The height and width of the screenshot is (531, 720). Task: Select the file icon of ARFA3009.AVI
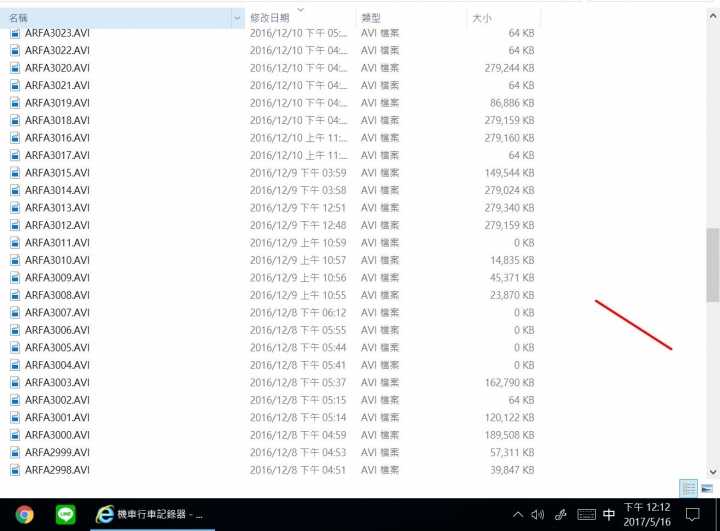[15, 277]
